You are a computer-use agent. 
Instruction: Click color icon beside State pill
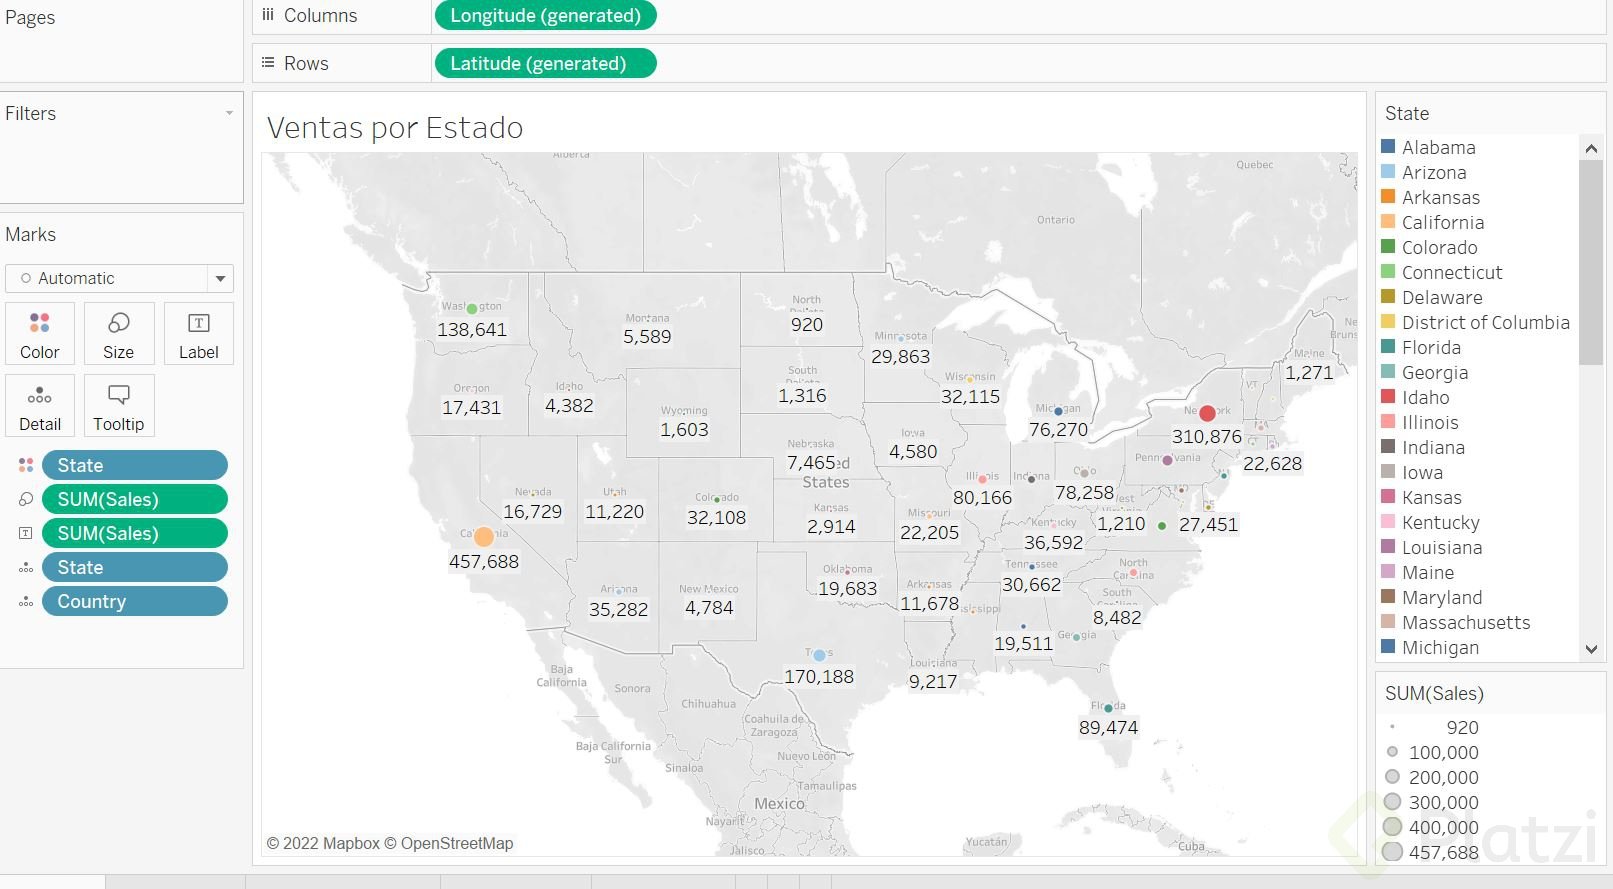coord(26,465)
